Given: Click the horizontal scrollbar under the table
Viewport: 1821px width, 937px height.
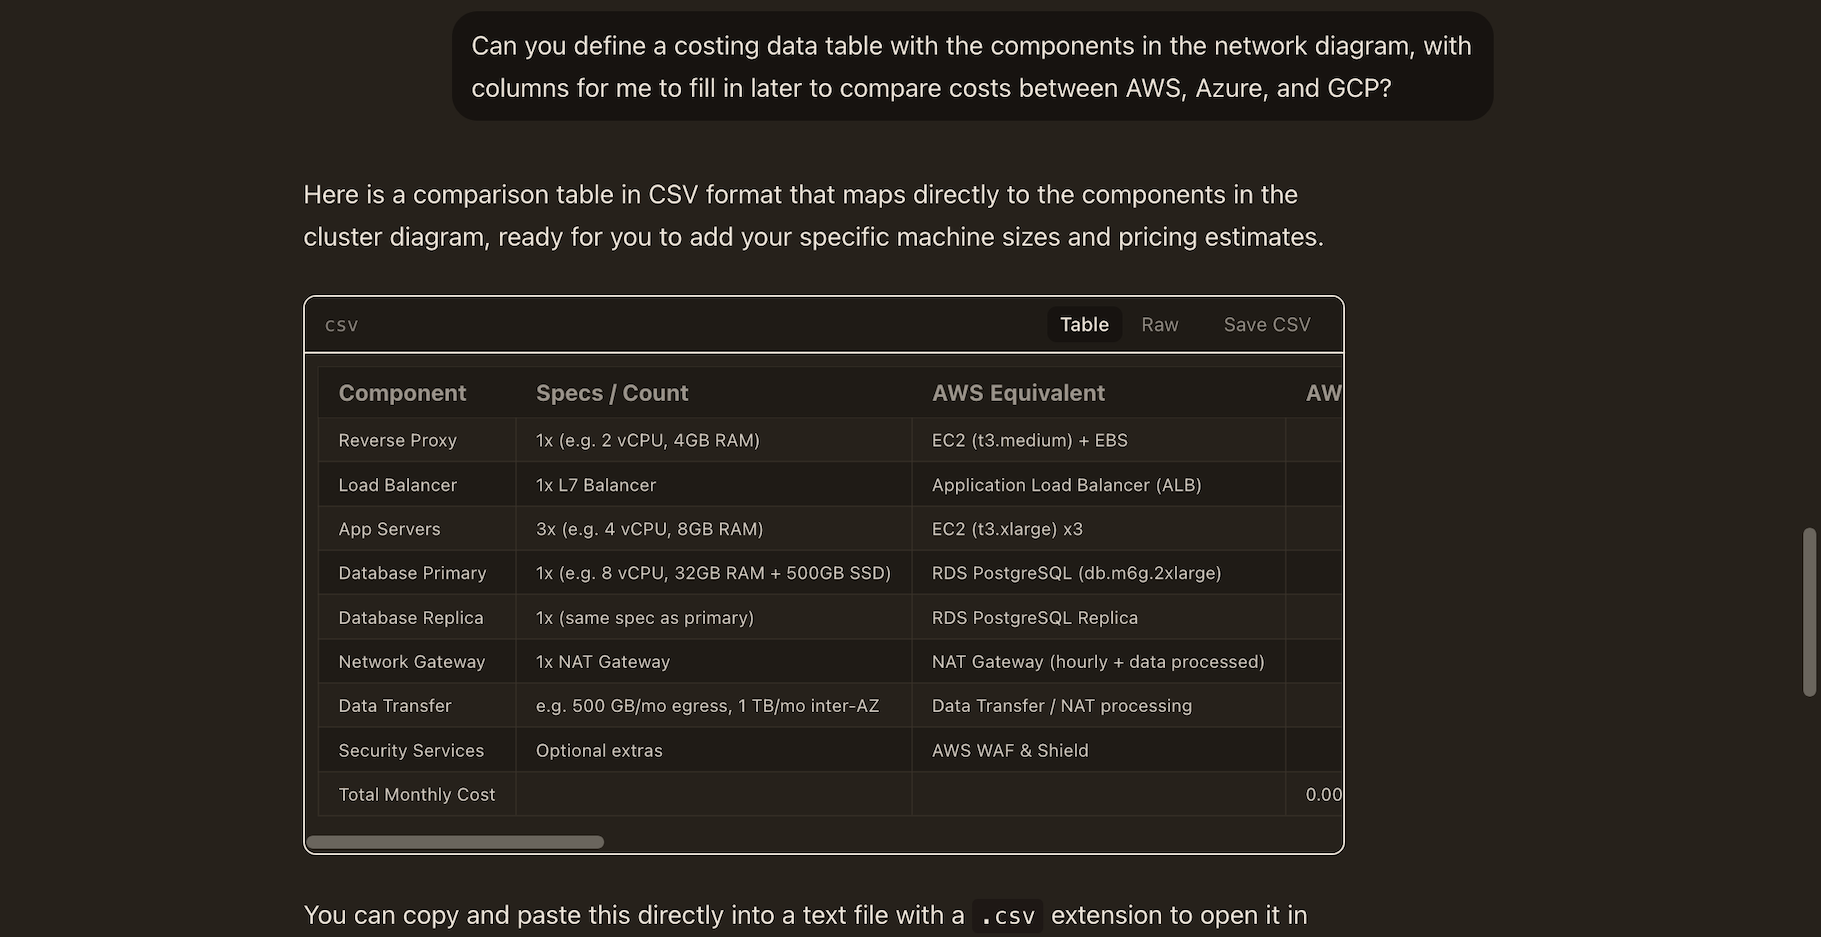Looking at the screenshot, I should point(455,842).
